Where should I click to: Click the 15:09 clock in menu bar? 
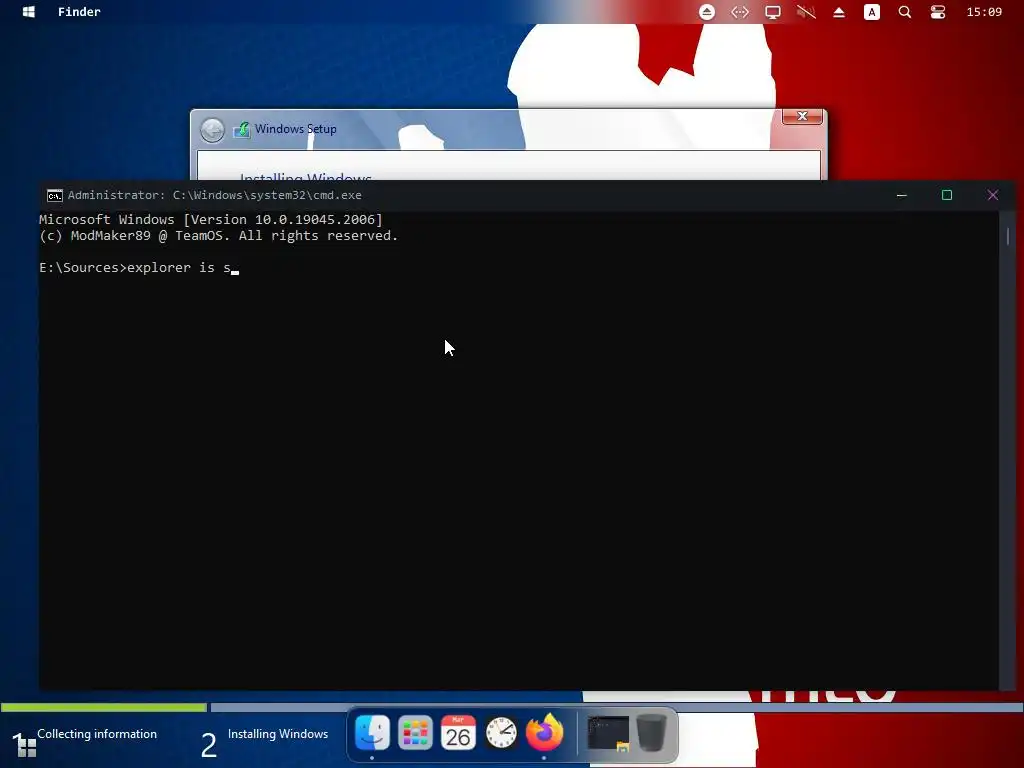[984, 12]
